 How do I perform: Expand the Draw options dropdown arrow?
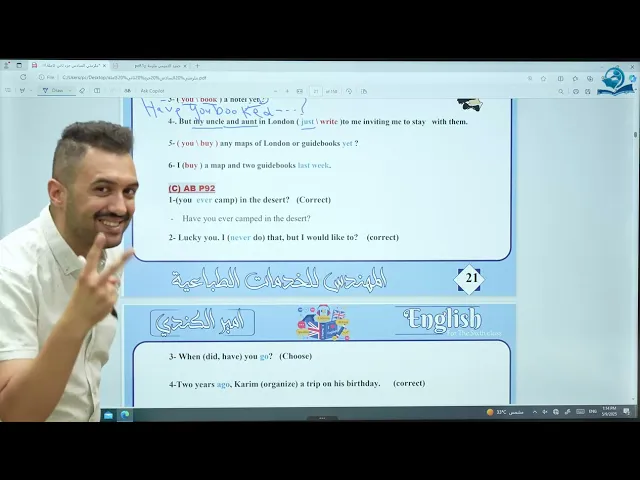tap(70, 91)
